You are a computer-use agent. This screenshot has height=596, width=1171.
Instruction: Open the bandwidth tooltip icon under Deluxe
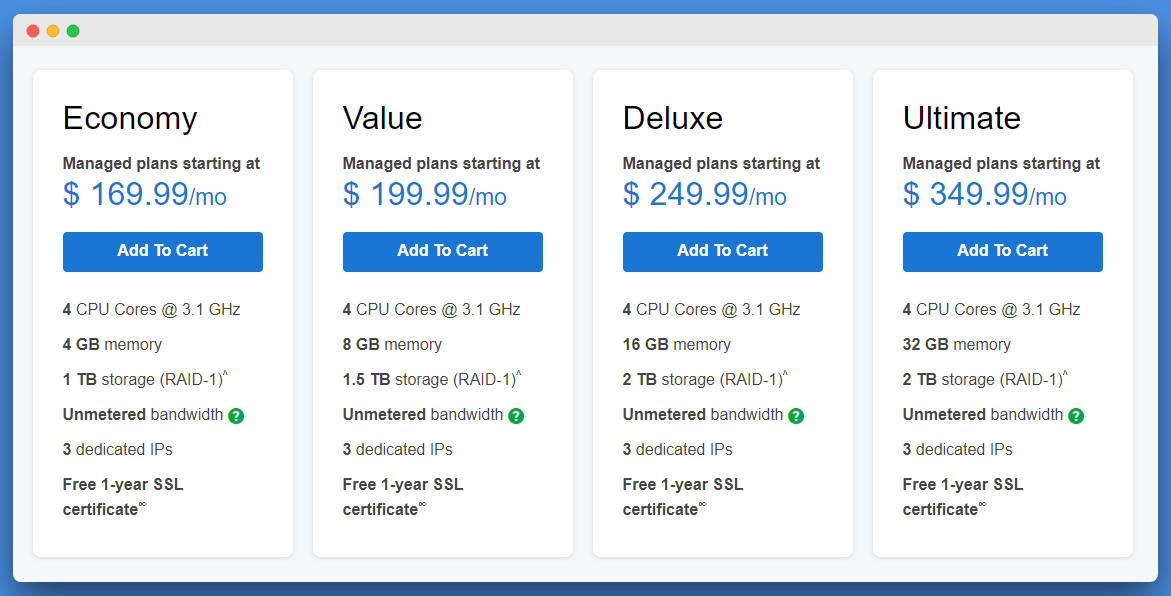[x=797, y=415]
